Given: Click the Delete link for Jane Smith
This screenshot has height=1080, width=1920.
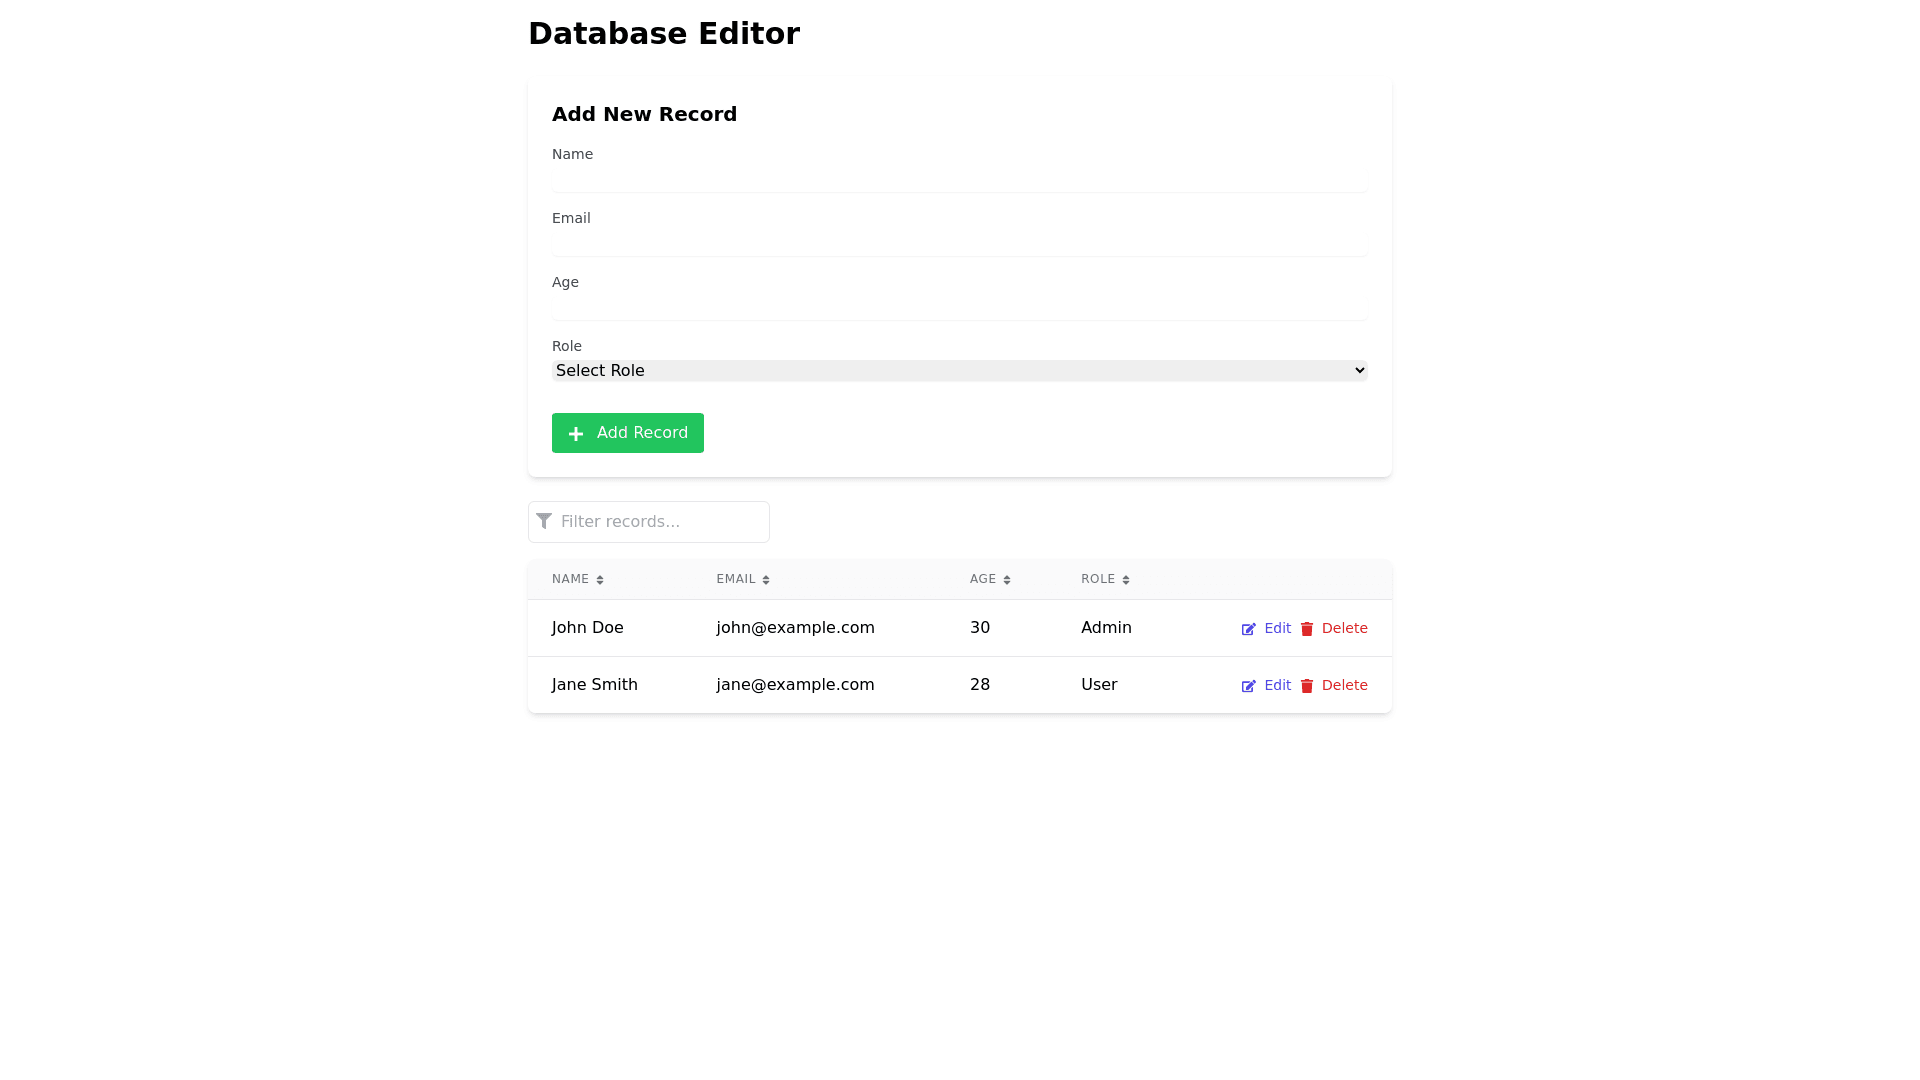Looking at the screenshot, I should coord(1344,686).
